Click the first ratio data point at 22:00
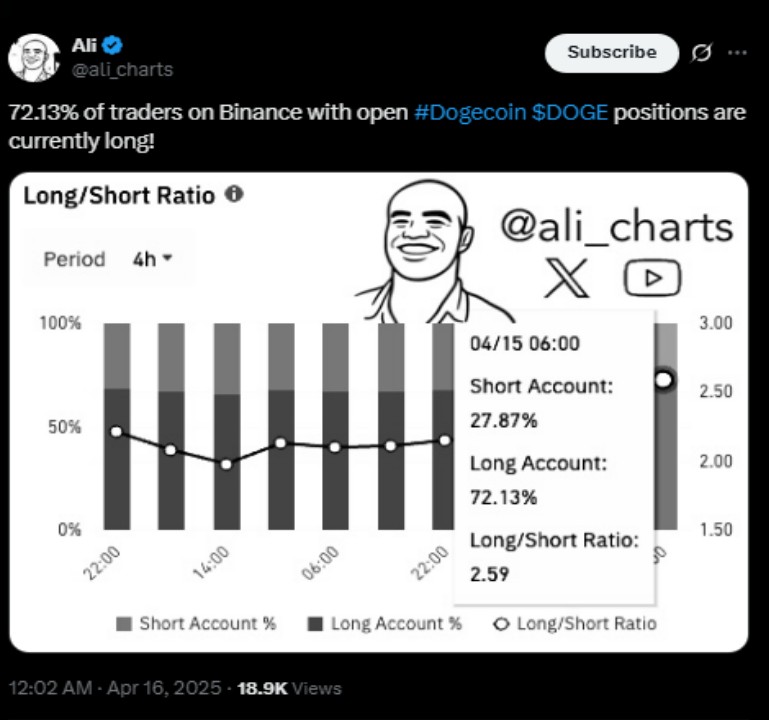Image resolution: width=769 pixels, height=720 pixels. point(116,432)
